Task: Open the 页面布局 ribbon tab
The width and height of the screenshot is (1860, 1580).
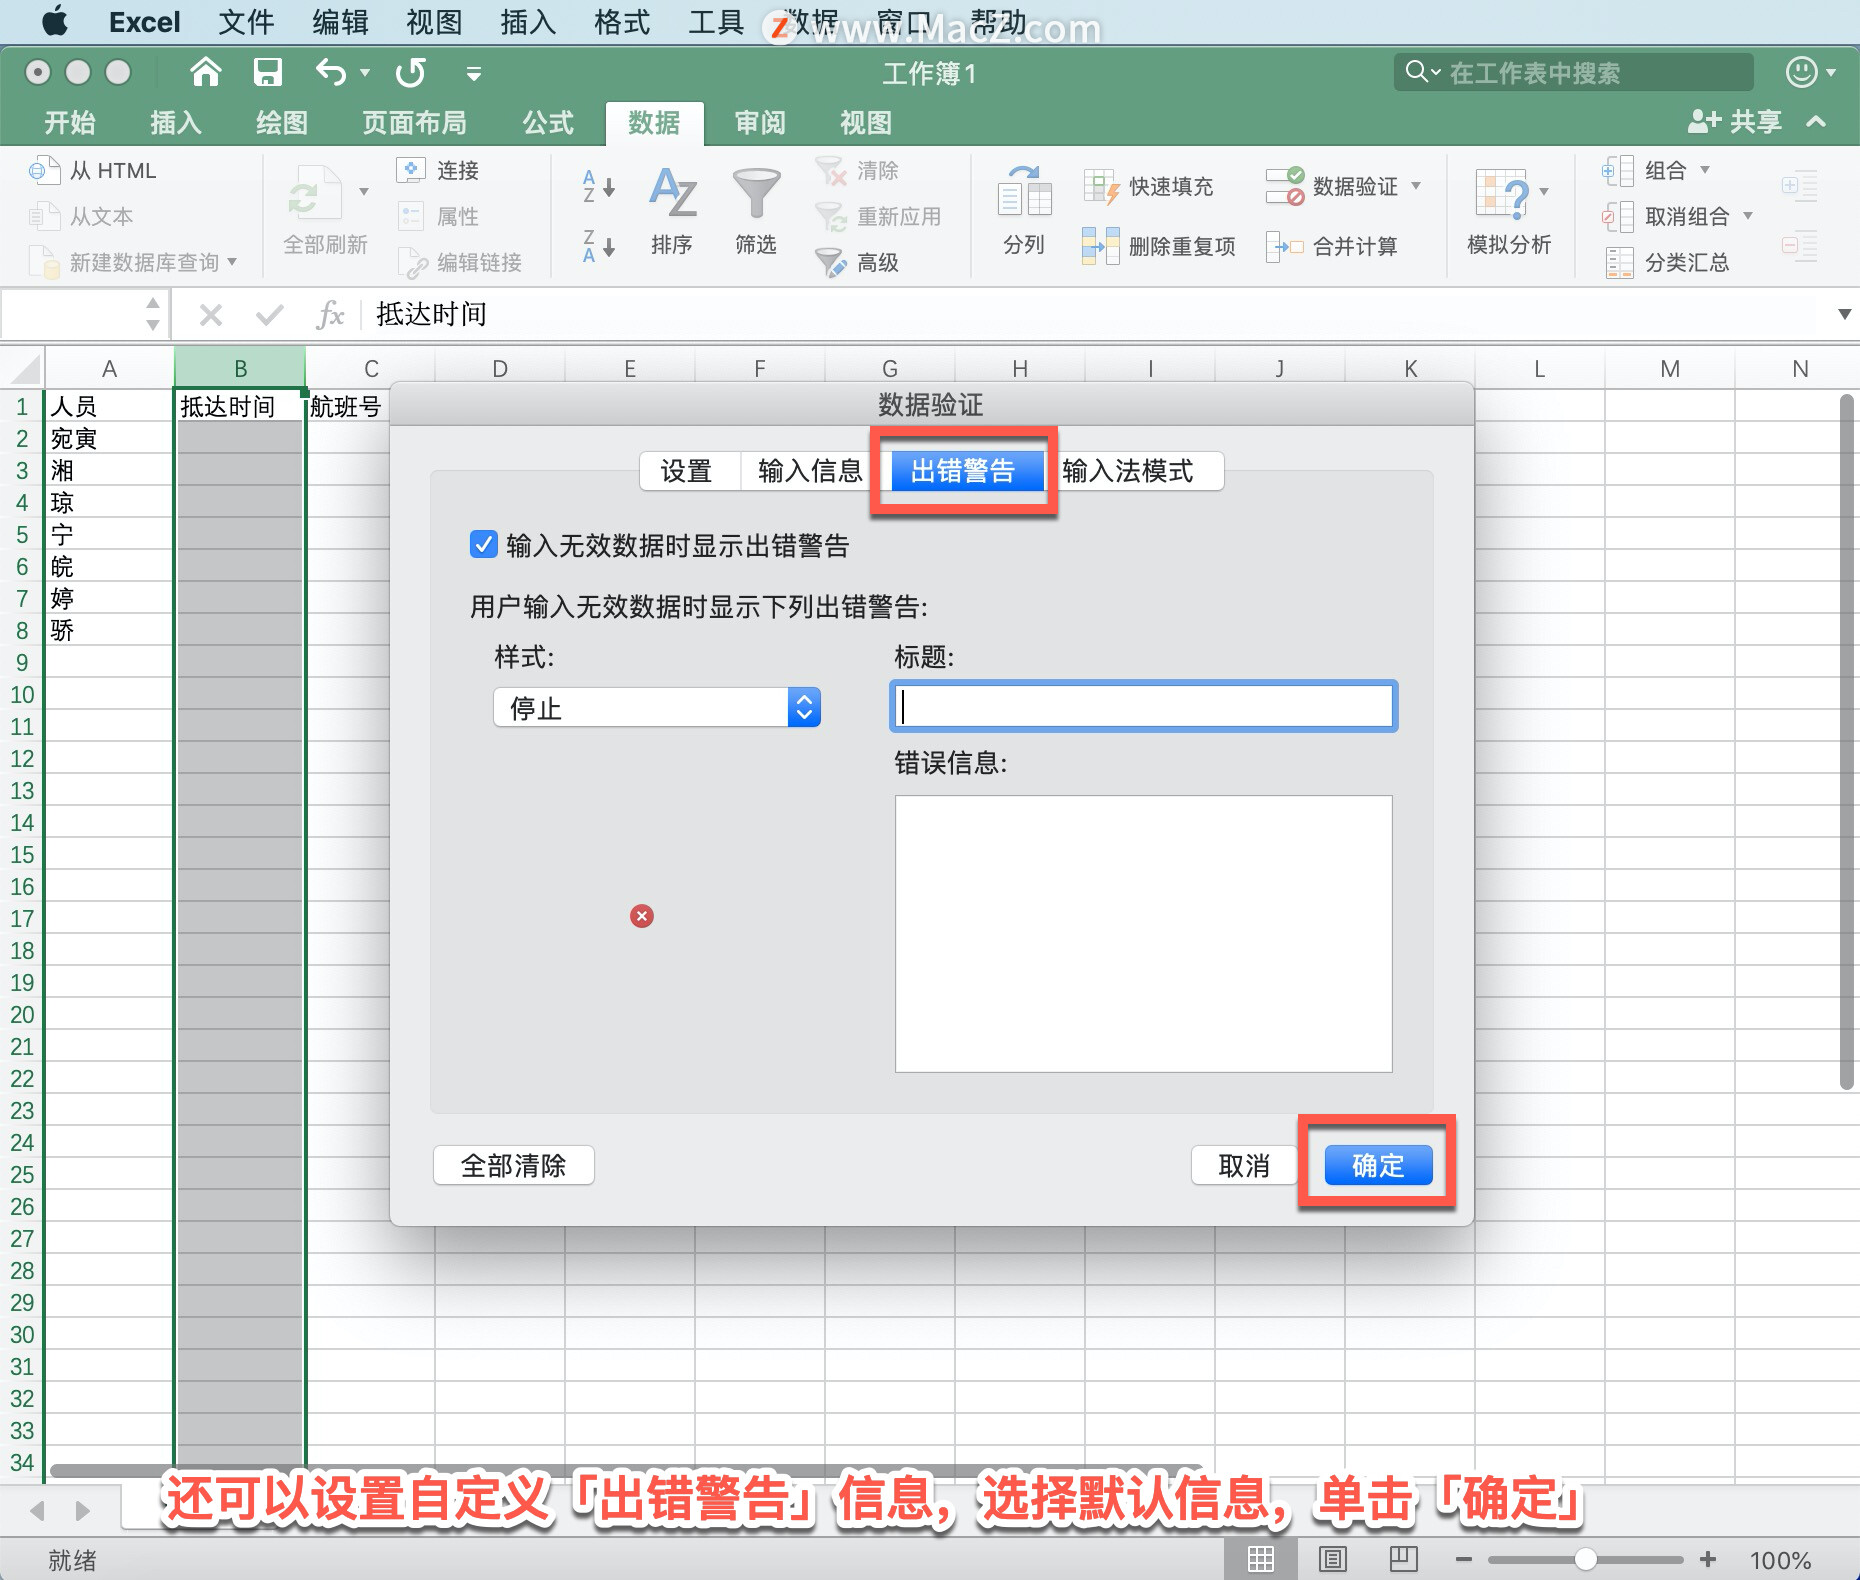Action: (414, 123)
